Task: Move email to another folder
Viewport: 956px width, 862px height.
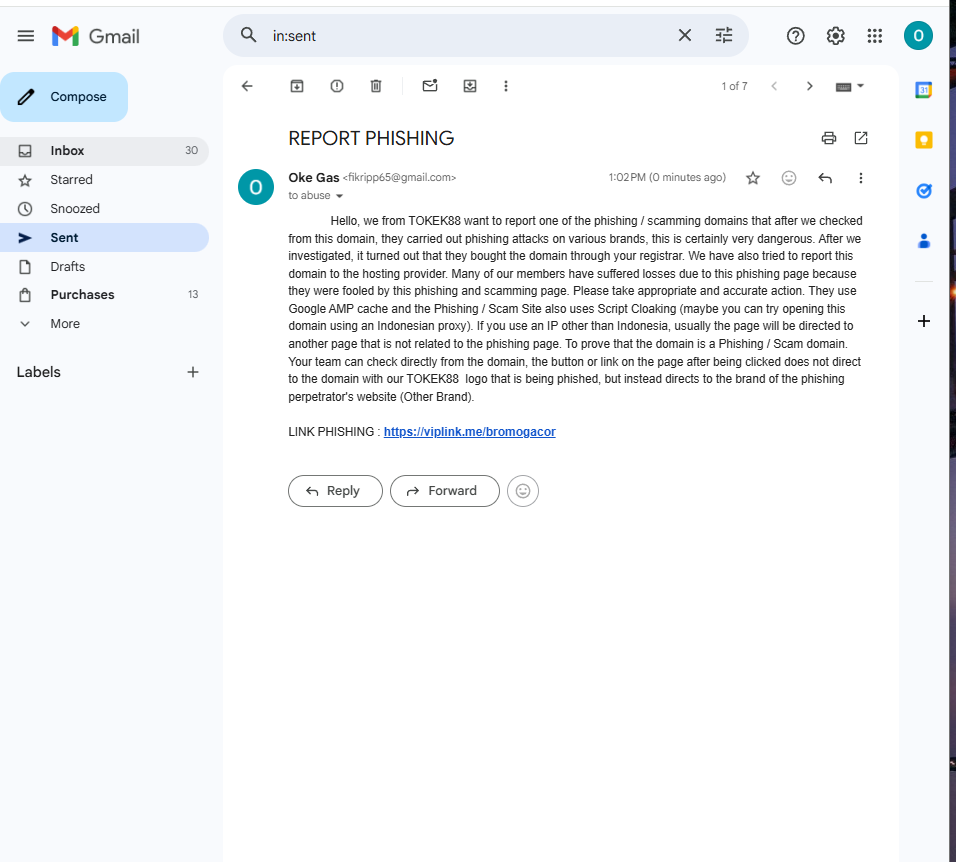Action: click(x=469, y=86)
